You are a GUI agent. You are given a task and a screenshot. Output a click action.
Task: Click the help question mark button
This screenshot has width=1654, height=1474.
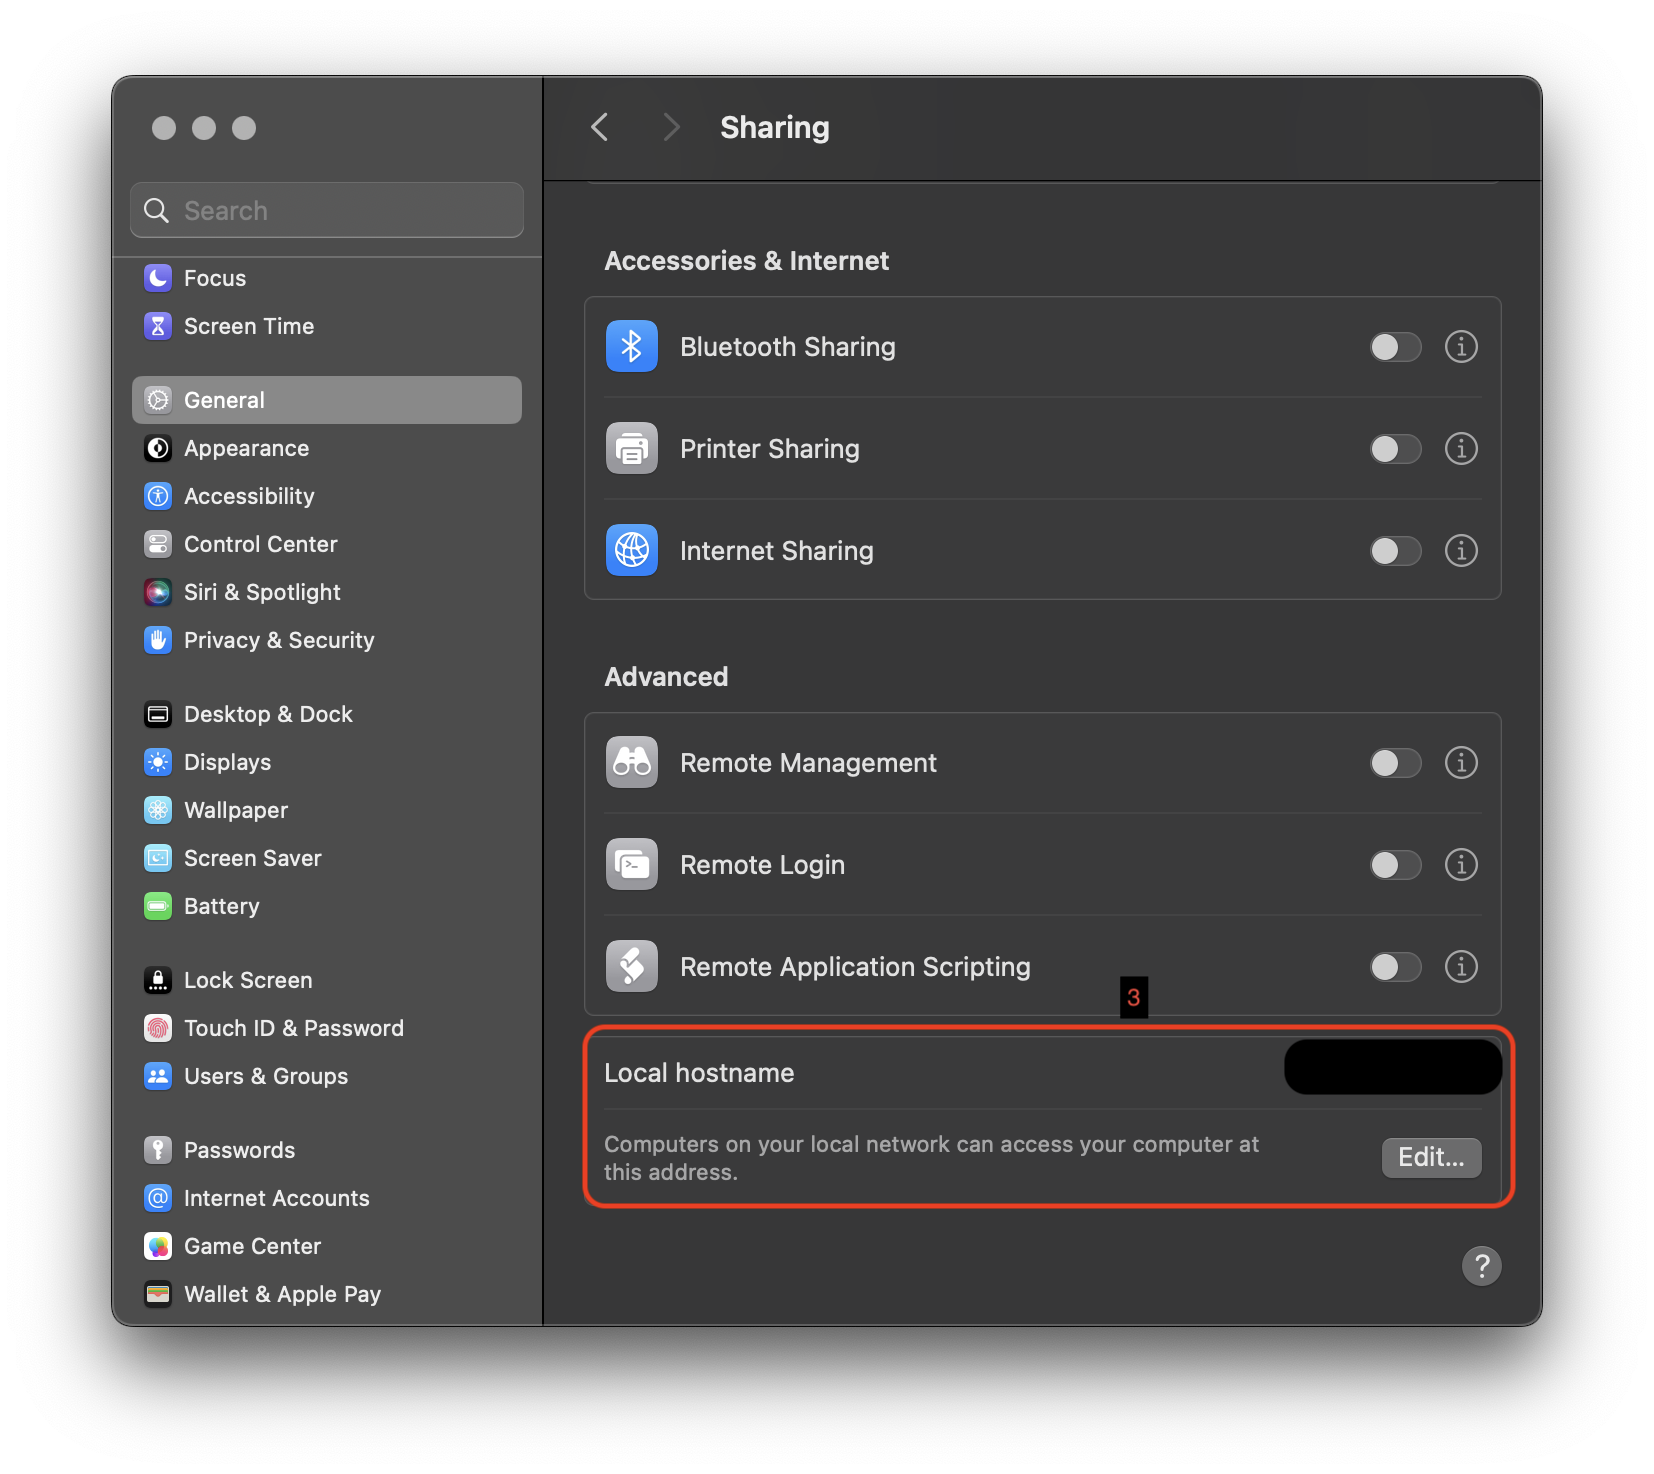pyautogui.click(x=1481, y=1266)
